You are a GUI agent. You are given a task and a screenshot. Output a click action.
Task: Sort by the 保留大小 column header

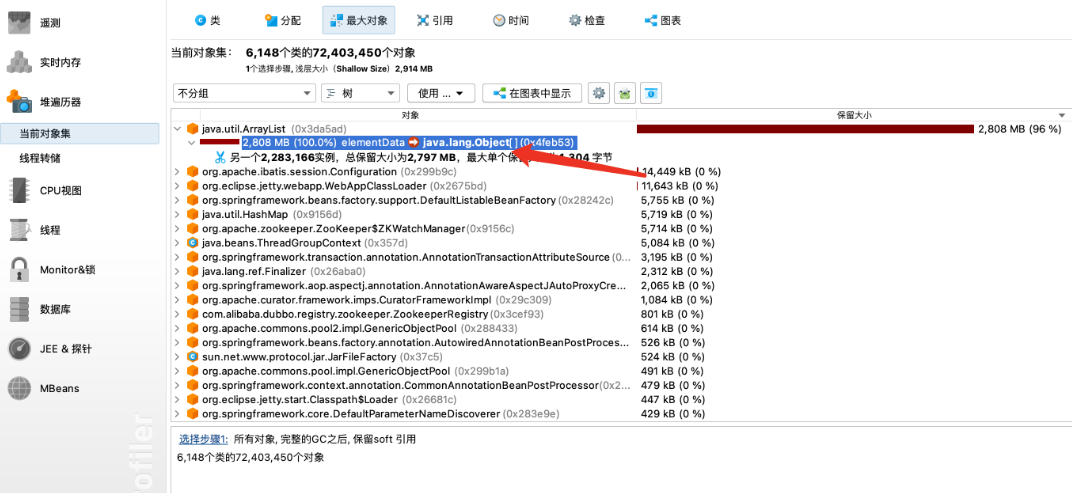point(853,115)
